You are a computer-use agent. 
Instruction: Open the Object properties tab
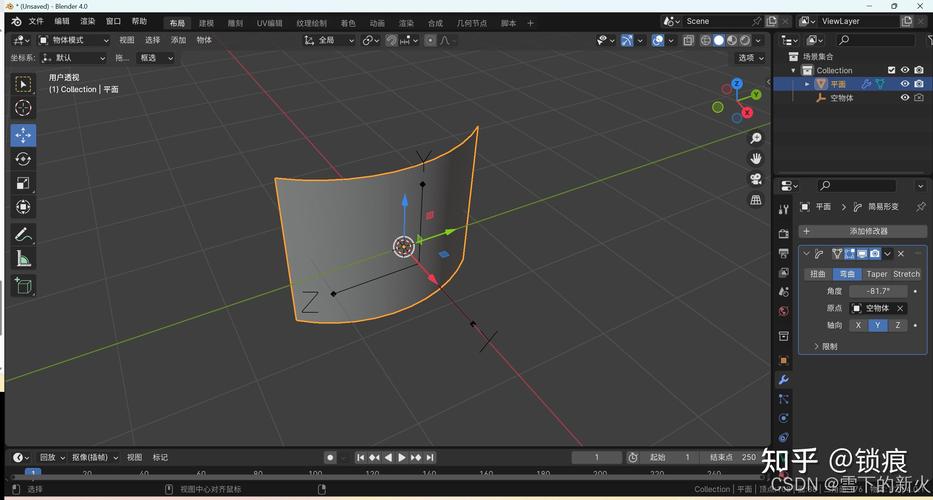pos(784,360)
